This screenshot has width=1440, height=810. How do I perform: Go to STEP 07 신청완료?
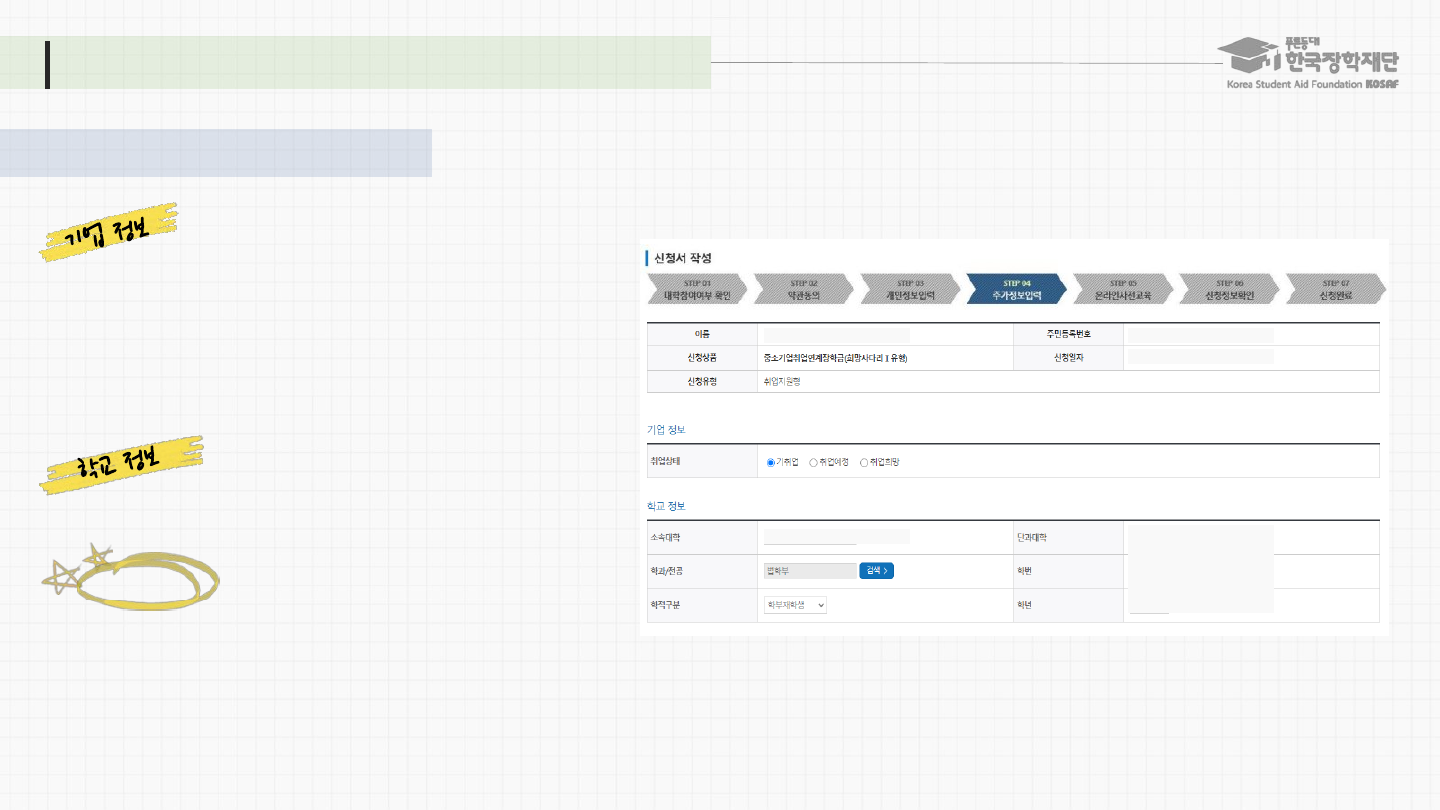1335,289
